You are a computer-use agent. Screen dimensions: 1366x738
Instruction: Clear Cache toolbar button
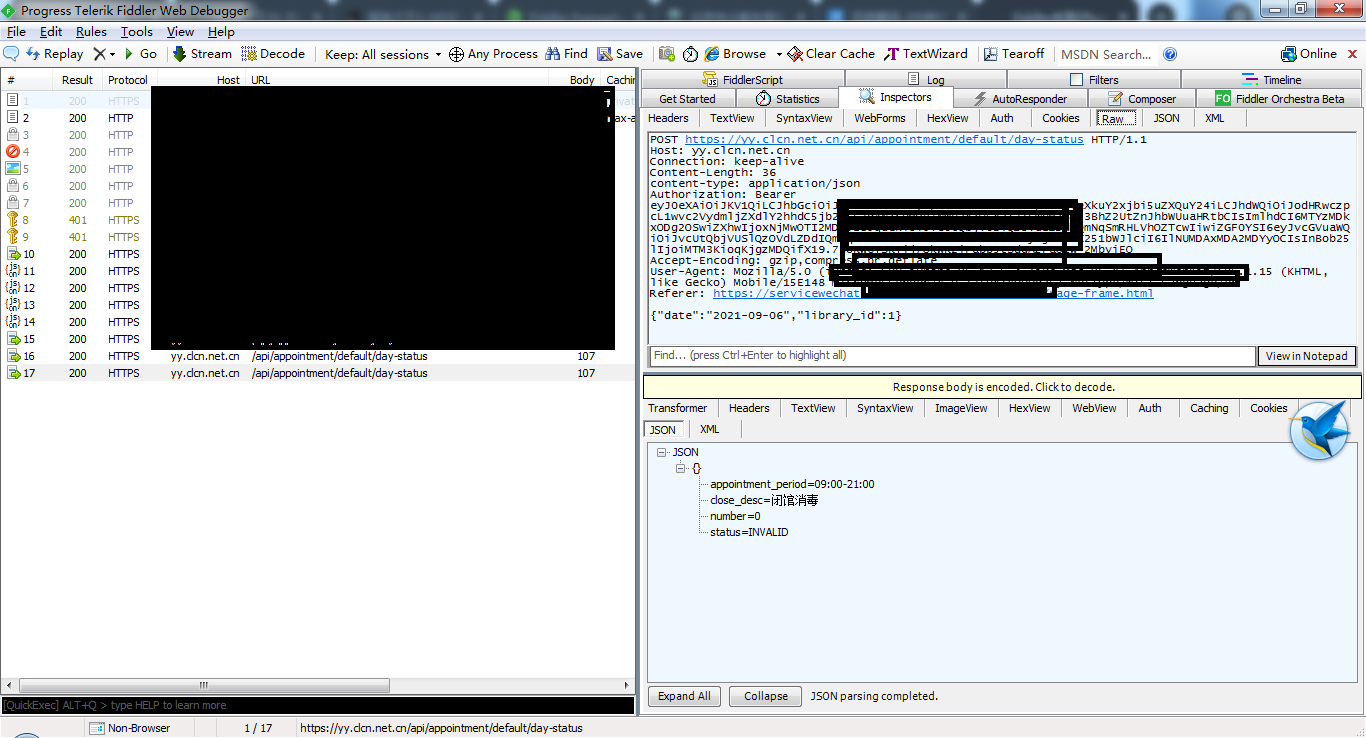point(831,54)
